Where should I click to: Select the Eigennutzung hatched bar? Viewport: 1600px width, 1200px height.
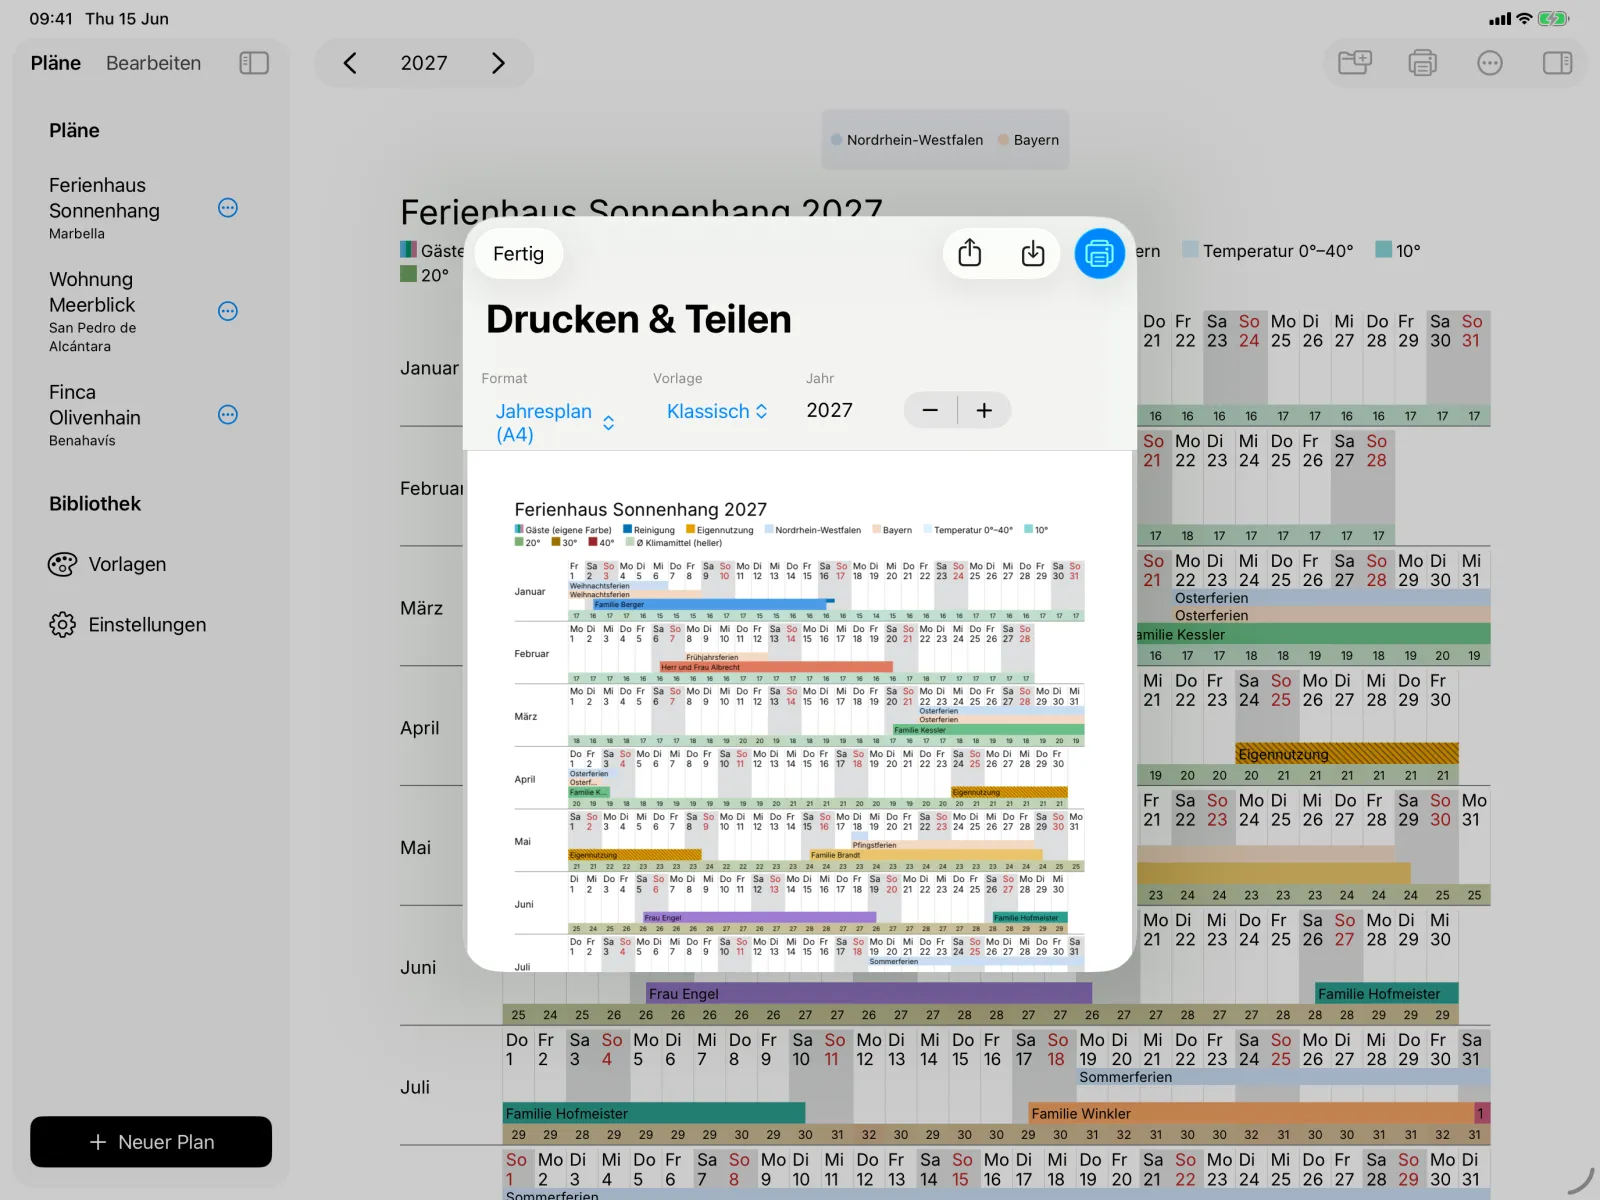(1347, 754)
